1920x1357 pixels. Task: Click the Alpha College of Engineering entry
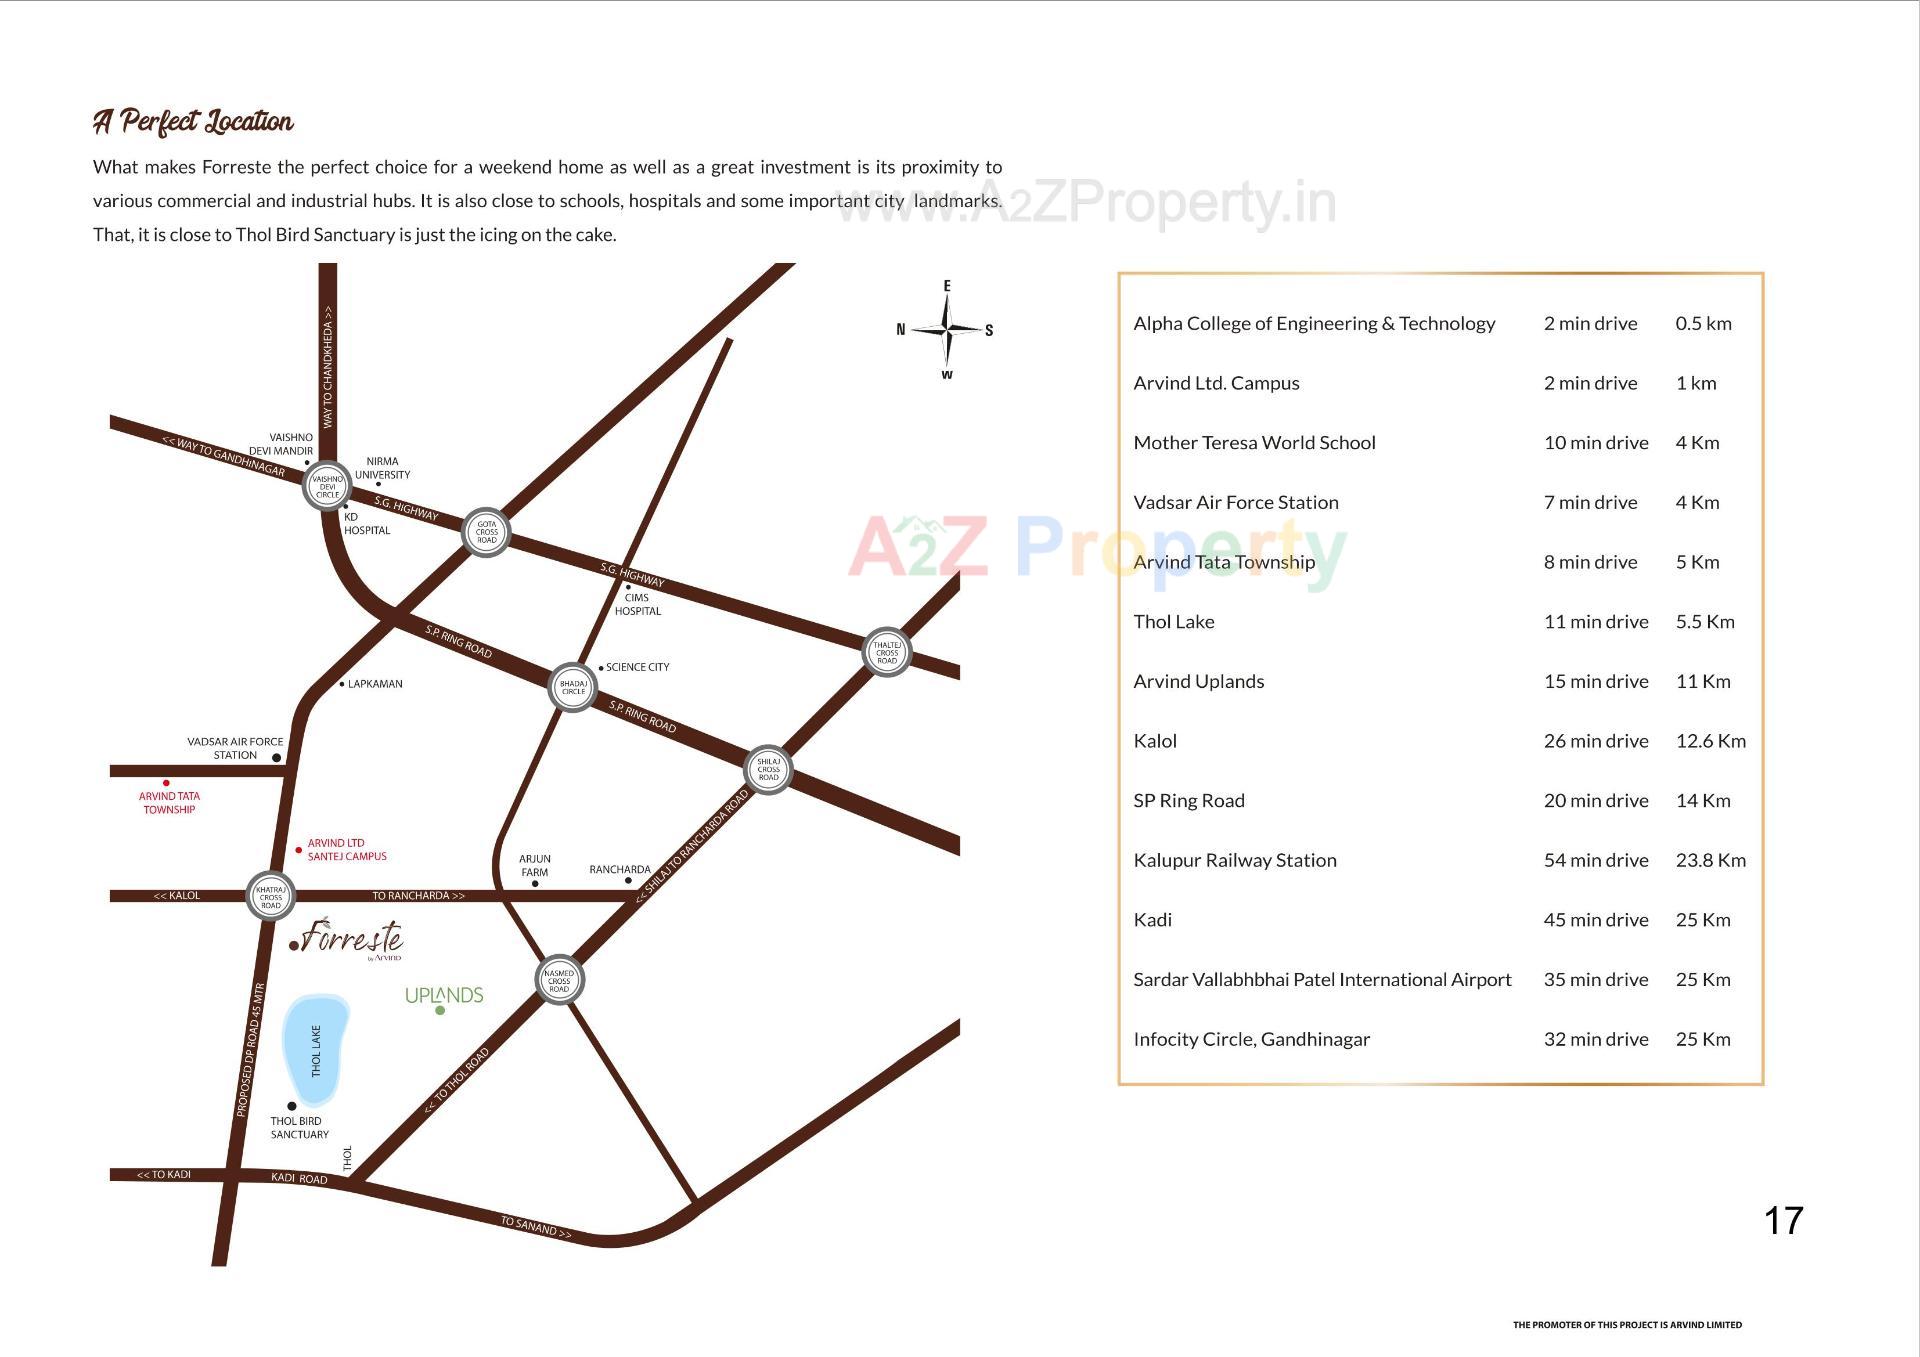click(1314, 324)
